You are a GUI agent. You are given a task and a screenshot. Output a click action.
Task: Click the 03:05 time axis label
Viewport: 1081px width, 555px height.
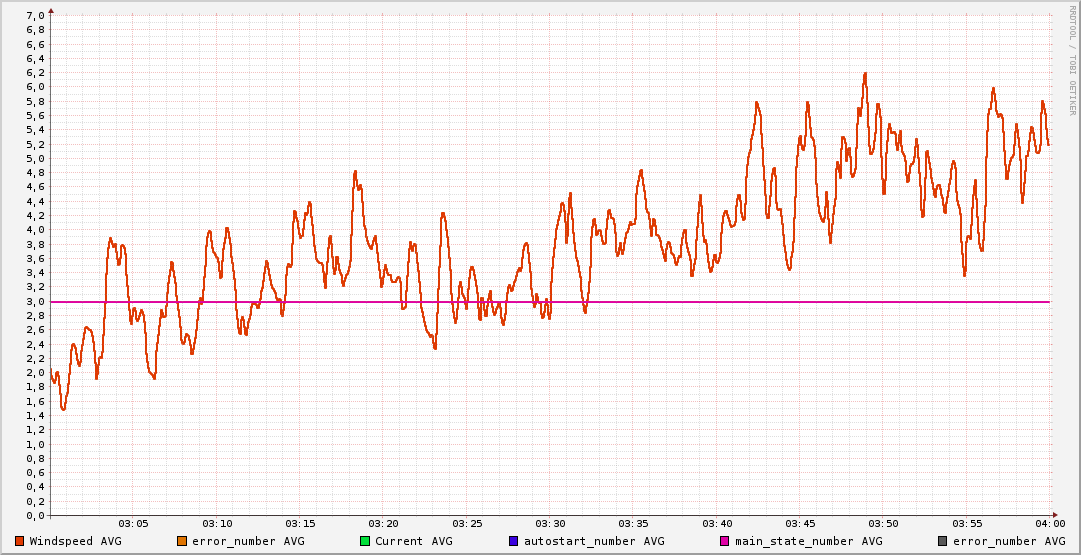click(134, 523)
